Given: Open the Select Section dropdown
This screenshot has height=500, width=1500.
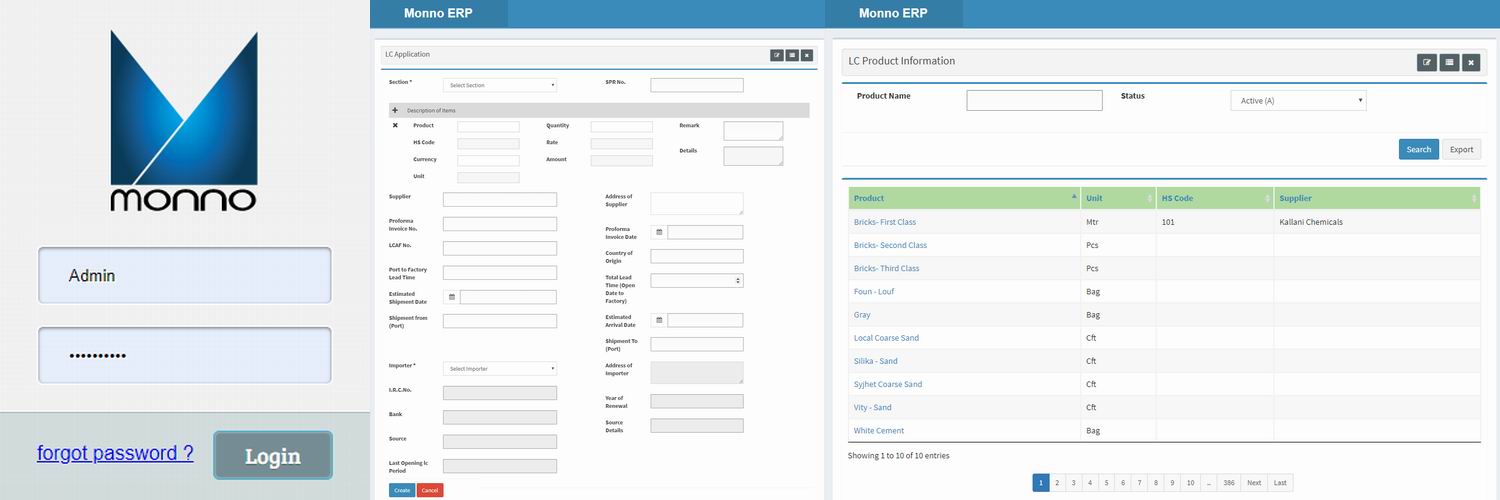Looking at the screenshot, I should point(500,85).
